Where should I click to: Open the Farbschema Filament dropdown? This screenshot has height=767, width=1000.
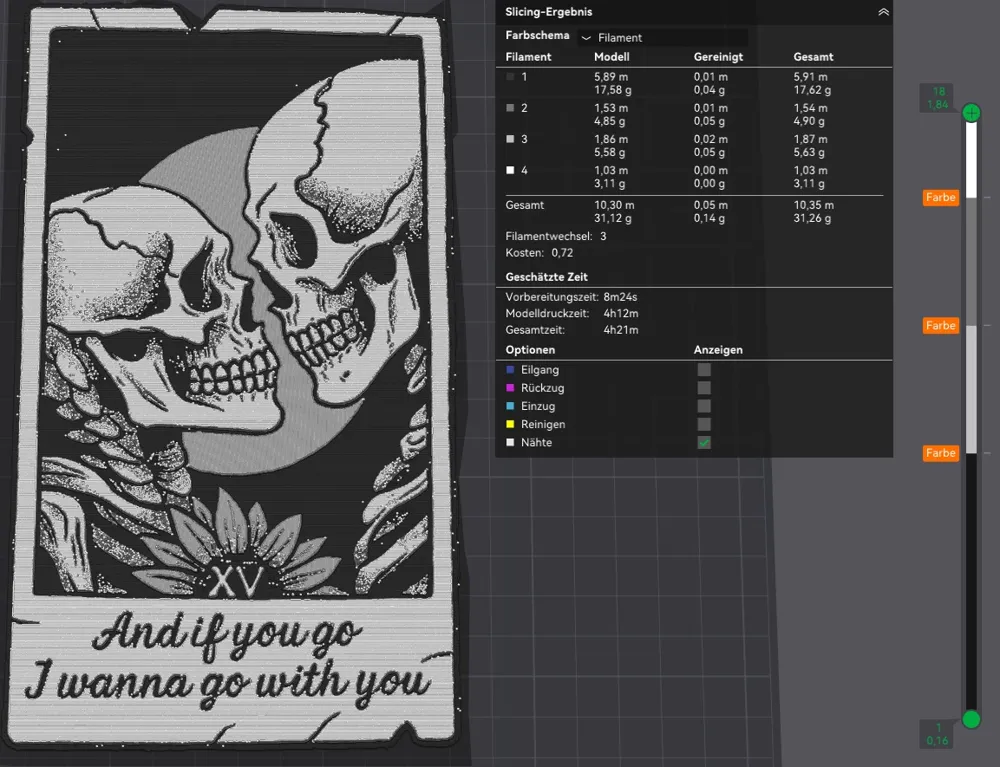pyautogui.click(x=663, y=38)
